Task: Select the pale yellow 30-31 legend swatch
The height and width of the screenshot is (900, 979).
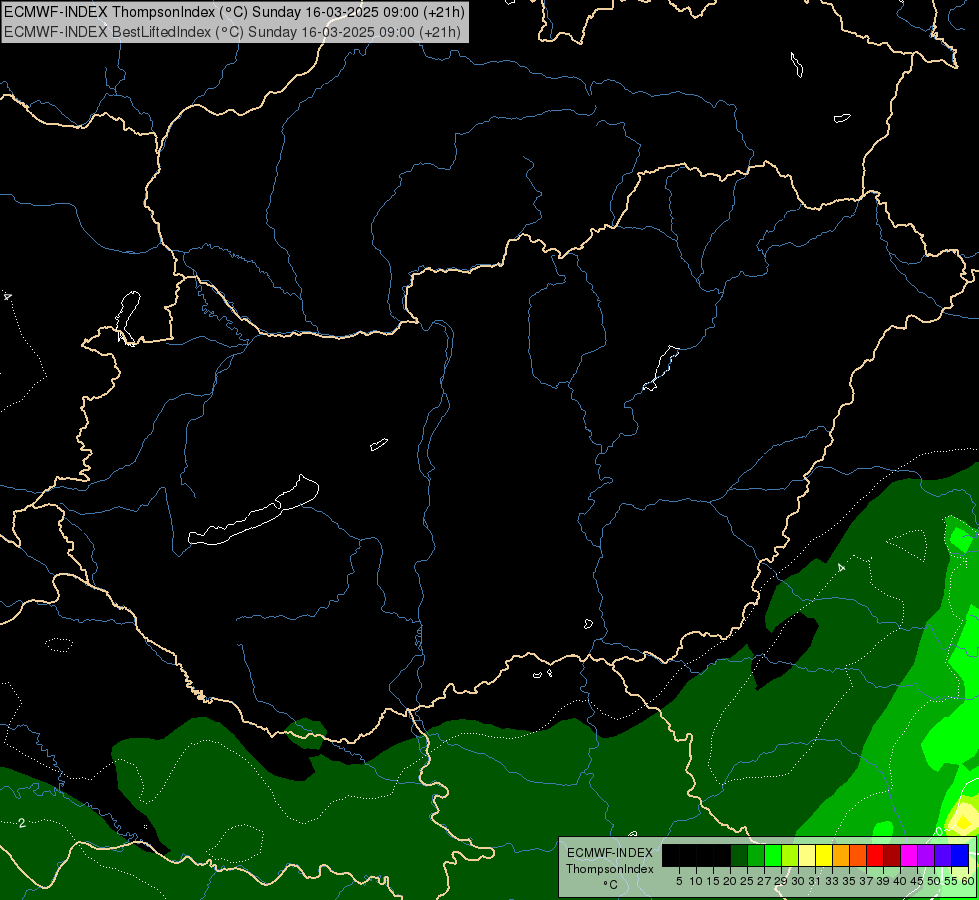Action: pyautogui.click(x=807, y=855)
